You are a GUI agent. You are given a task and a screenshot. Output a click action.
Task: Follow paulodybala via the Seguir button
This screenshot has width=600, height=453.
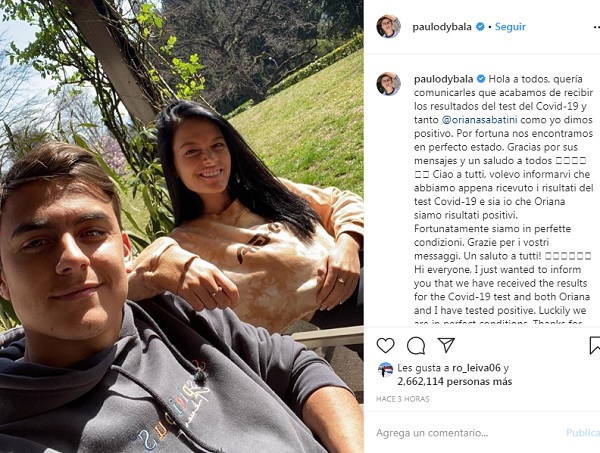pyautogui.click(x=510, y=27)
